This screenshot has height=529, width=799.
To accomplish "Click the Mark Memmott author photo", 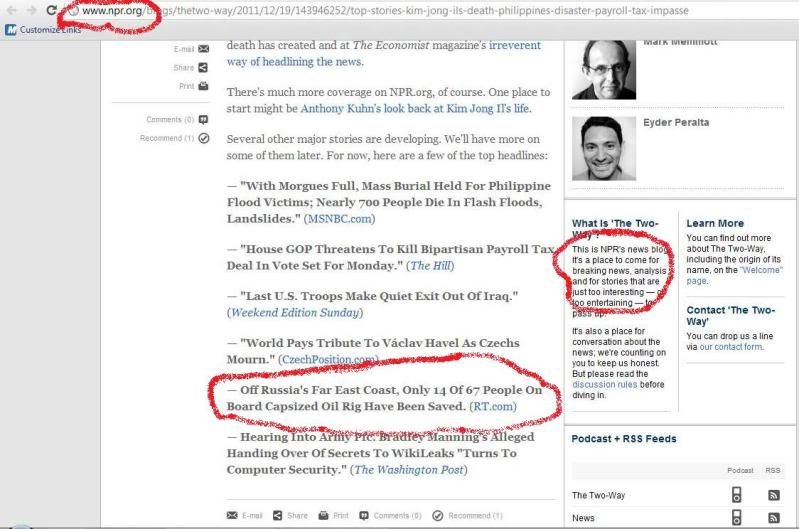I will 604,70.
